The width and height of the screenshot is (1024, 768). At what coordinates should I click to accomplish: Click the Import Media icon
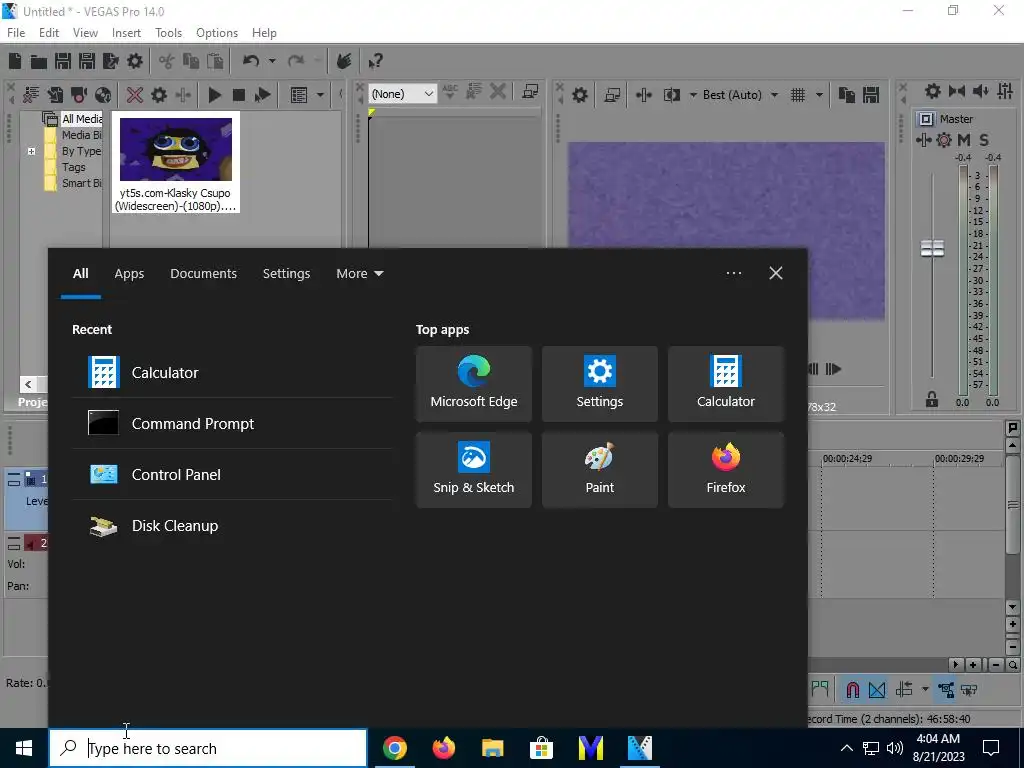point(55,95)
